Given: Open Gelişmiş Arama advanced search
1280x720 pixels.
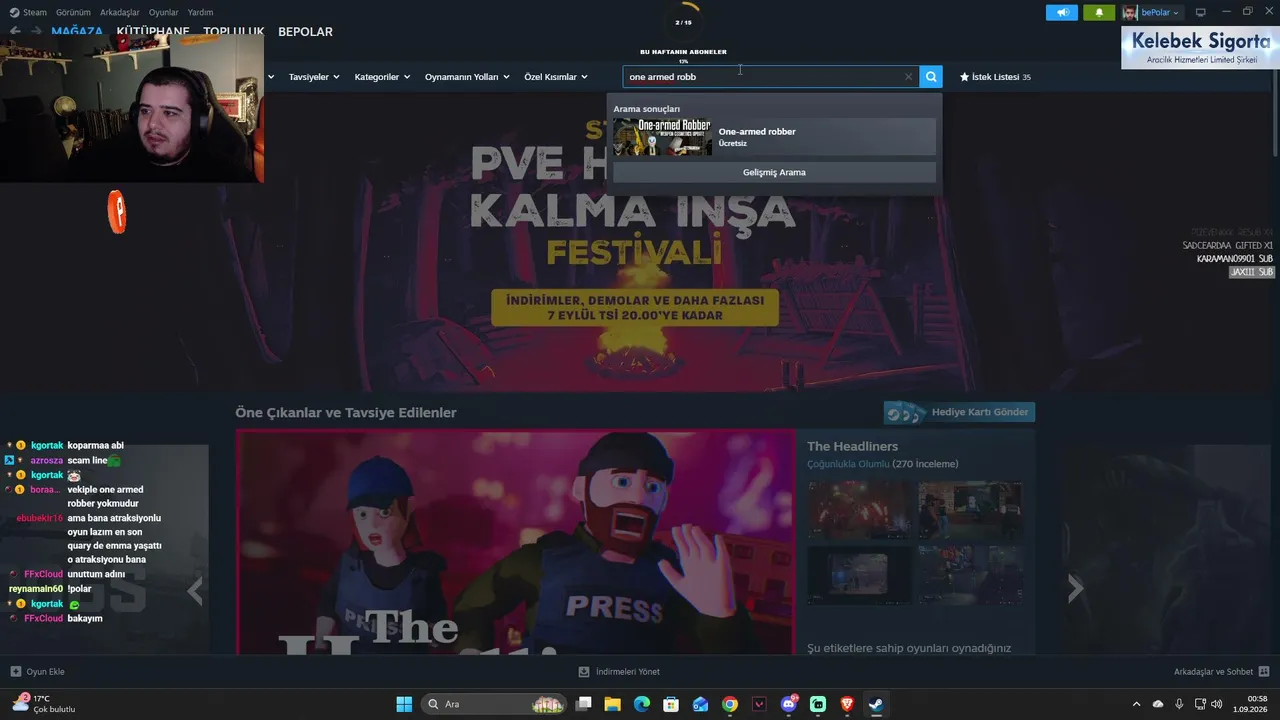Looking at the screenshot, I should coord(774,172).
